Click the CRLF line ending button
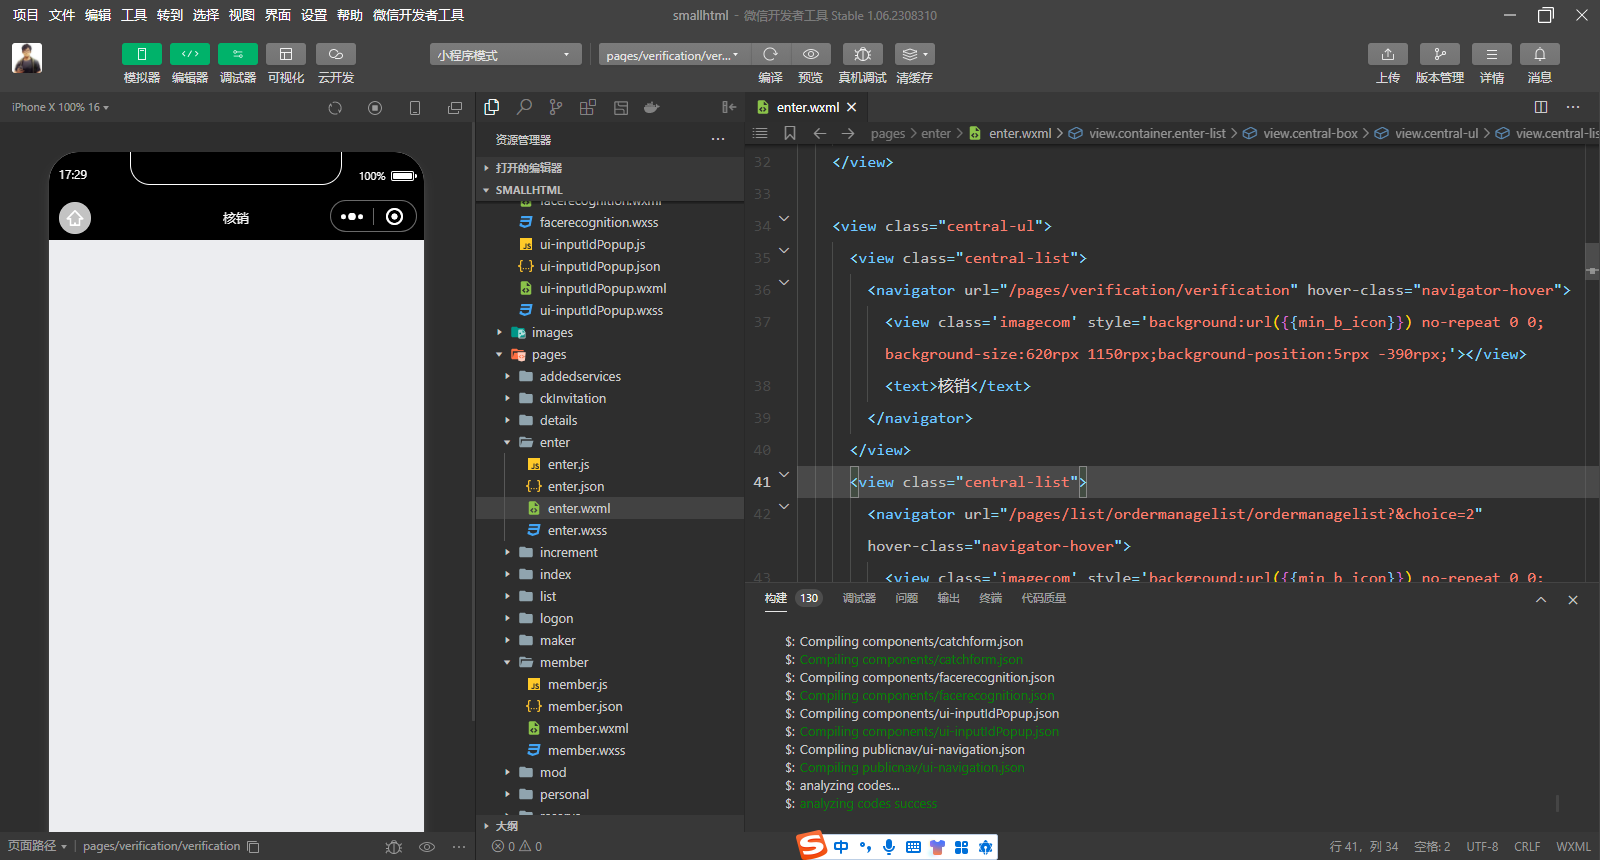The image size is (1600, 860). (x=1526, y=847)
